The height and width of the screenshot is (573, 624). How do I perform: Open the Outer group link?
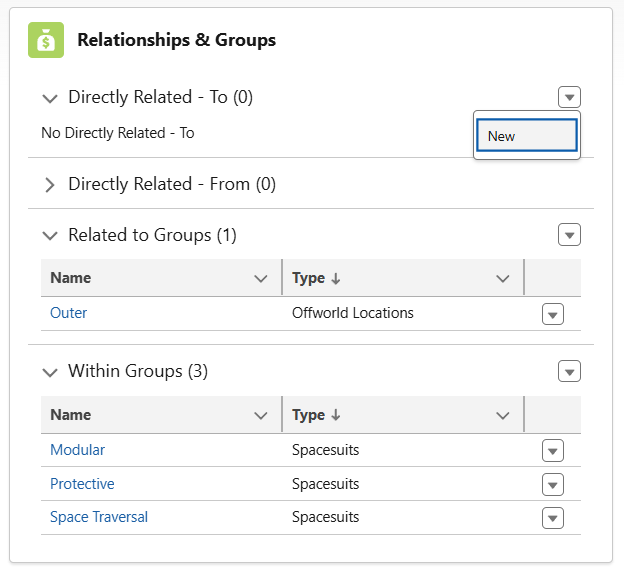pos(68,313)
